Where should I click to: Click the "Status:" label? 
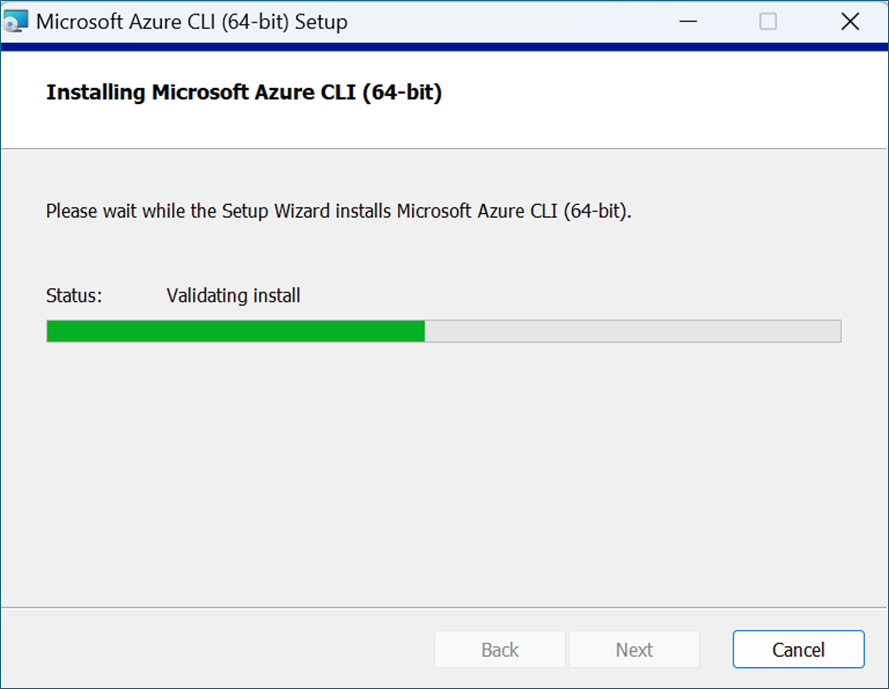[74, 295]
